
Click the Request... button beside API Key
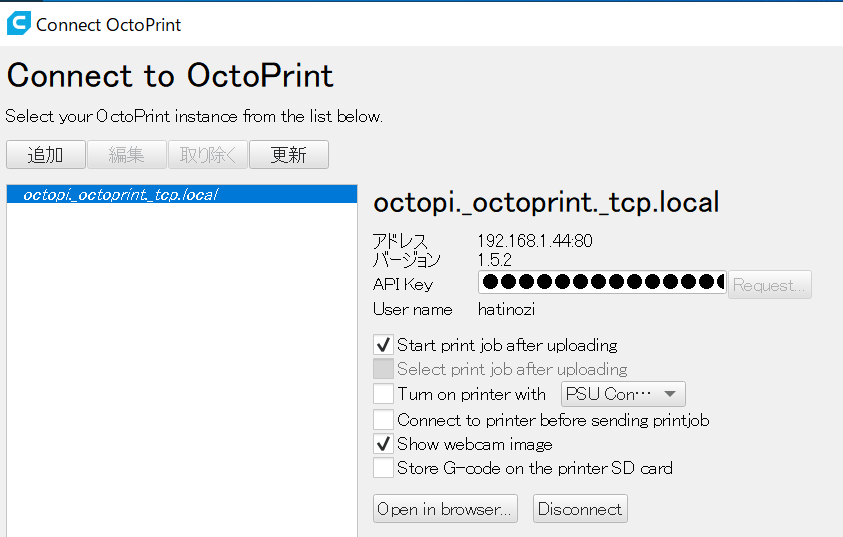click(x=769, y=284)
